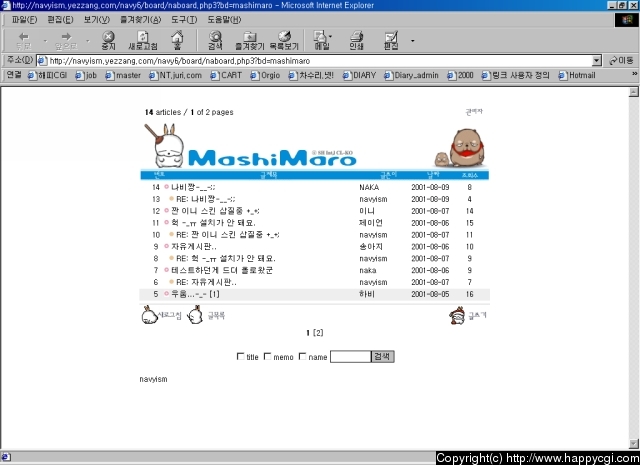Open the Back button history dropdown arrow
The height and width of the screenshot is (465, 640).
(x=45, y=40)
